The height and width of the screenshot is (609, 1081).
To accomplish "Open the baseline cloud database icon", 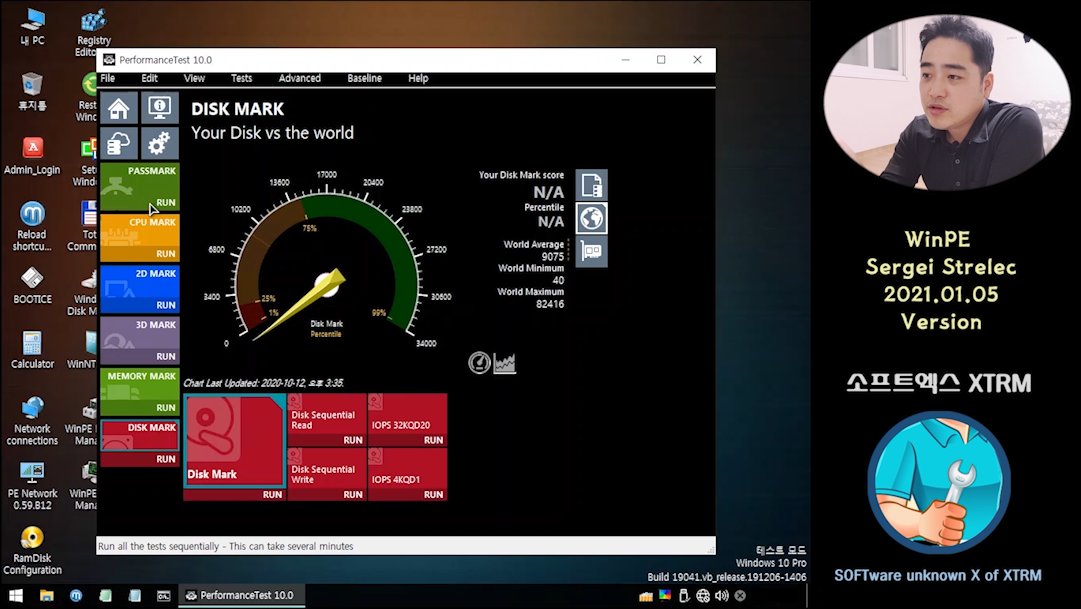I will (119, 143).
